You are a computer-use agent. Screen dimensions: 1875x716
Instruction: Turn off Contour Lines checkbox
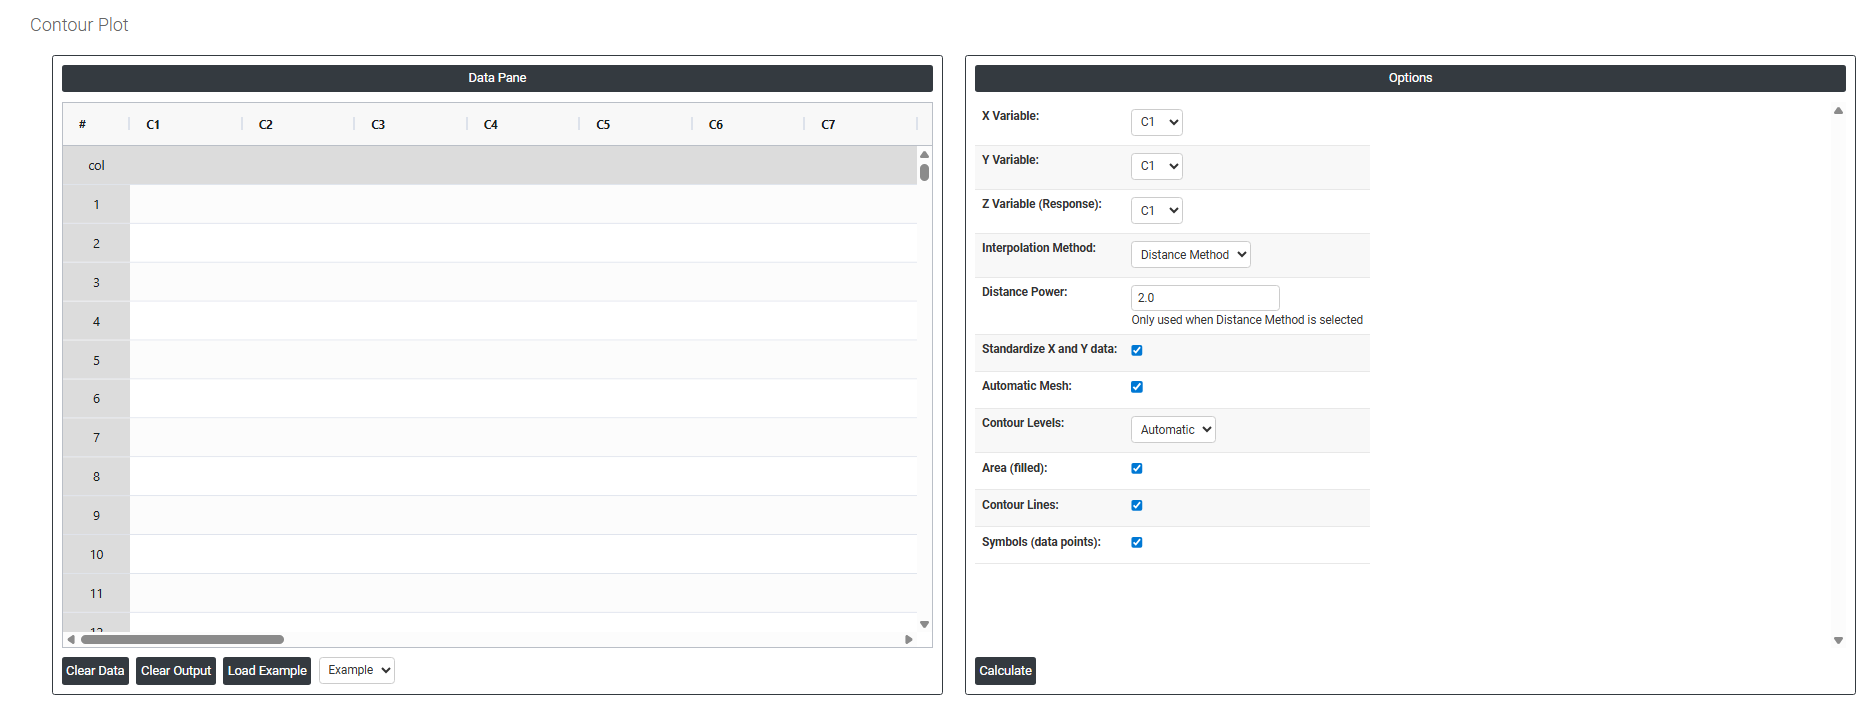pos(1137,506)
